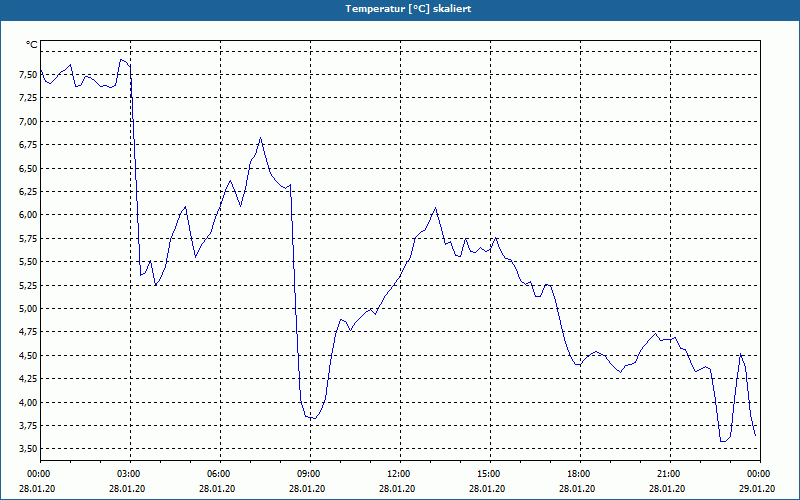Select the 7,00 y-axis value
This screenshot has width=800, height=500.
(x=28, y=121)
